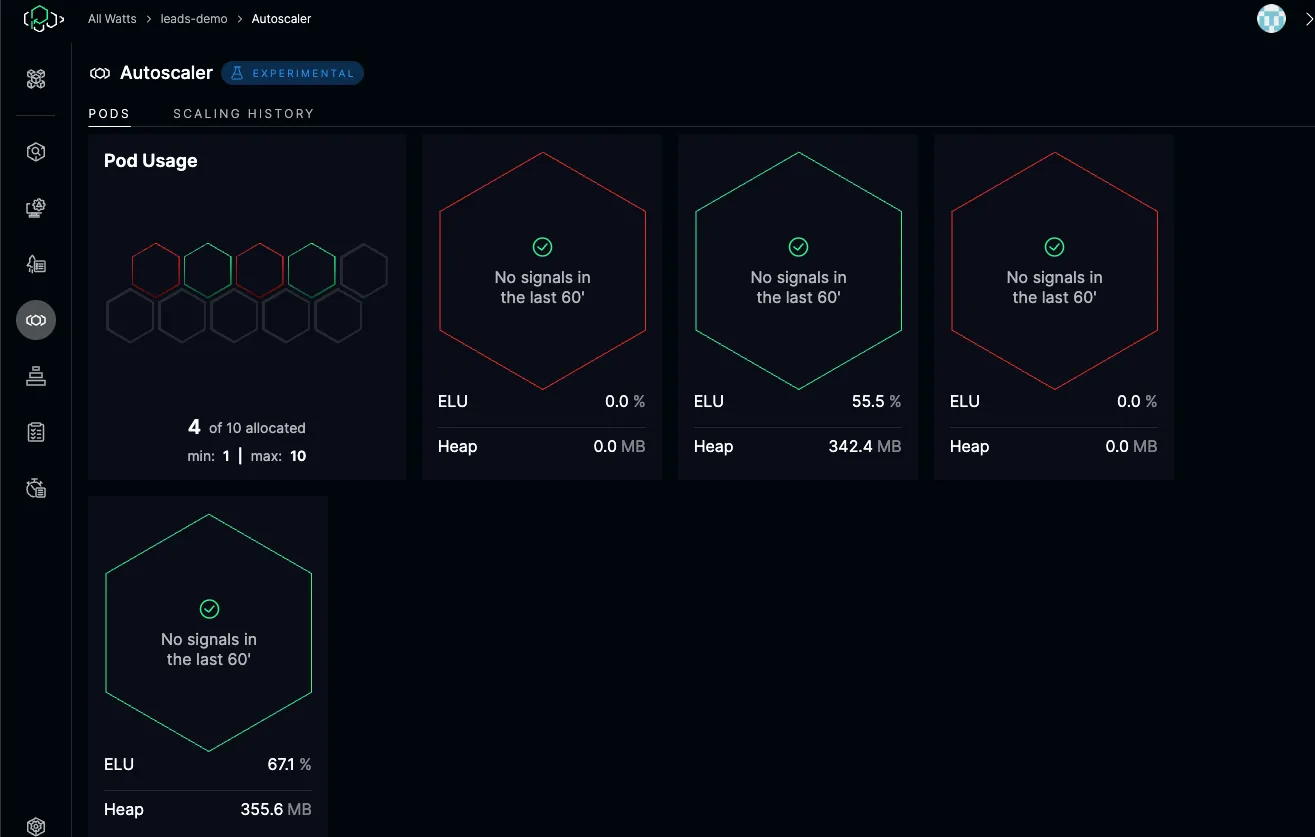The image size is (1315, 837).
Task: Switch to the Scaling History tab
Action: [243, 114]
